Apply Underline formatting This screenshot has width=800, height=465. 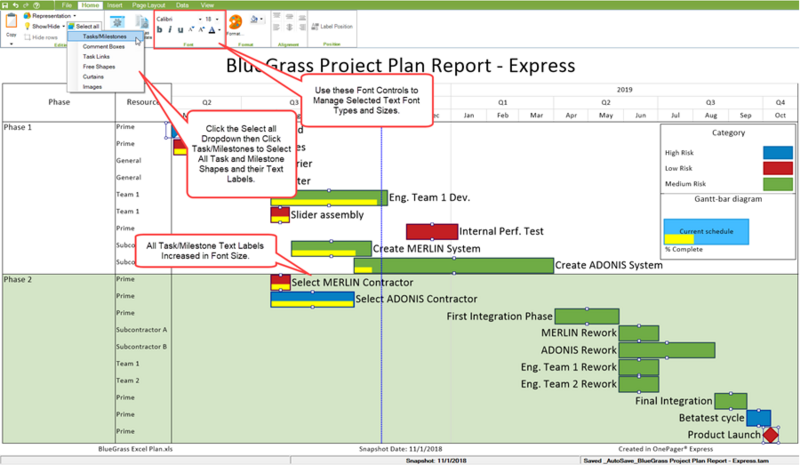pyautogui.click(x=180, y=30)
